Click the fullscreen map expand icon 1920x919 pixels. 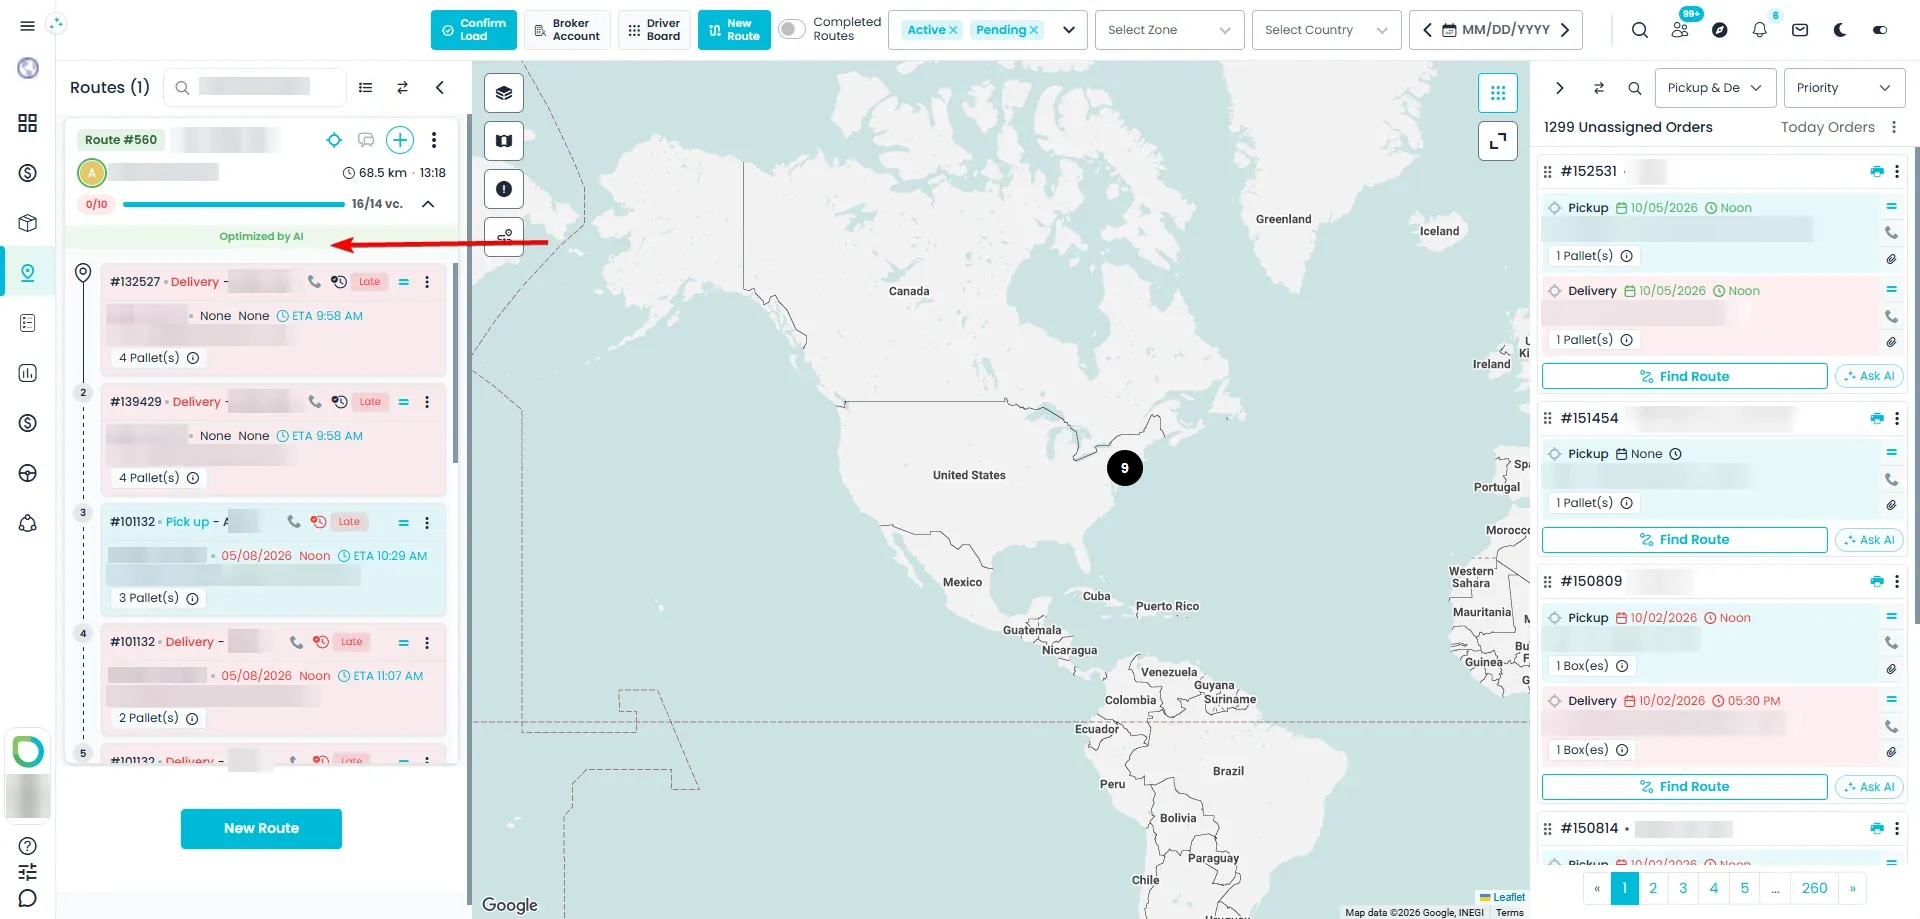pyautogui.click(x=1497, y=141)
